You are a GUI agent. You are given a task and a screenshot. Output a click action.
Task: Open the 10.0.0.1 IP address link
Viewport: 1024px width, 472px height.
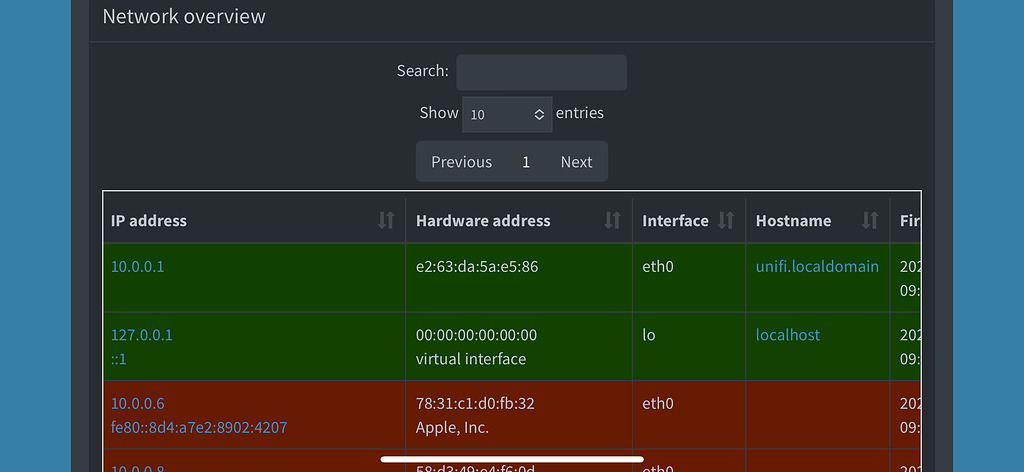coord(137,267)
